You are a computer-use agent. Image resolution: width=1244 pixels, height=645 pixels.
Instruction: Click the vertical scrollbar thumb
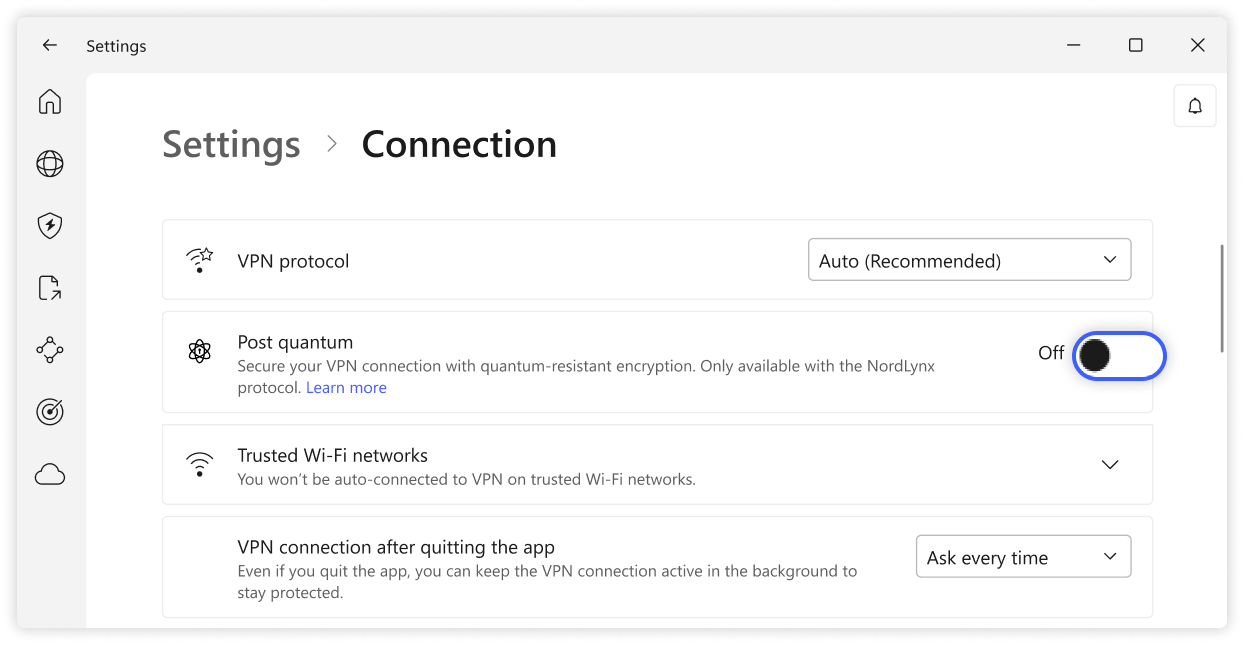coord(1222,298)
